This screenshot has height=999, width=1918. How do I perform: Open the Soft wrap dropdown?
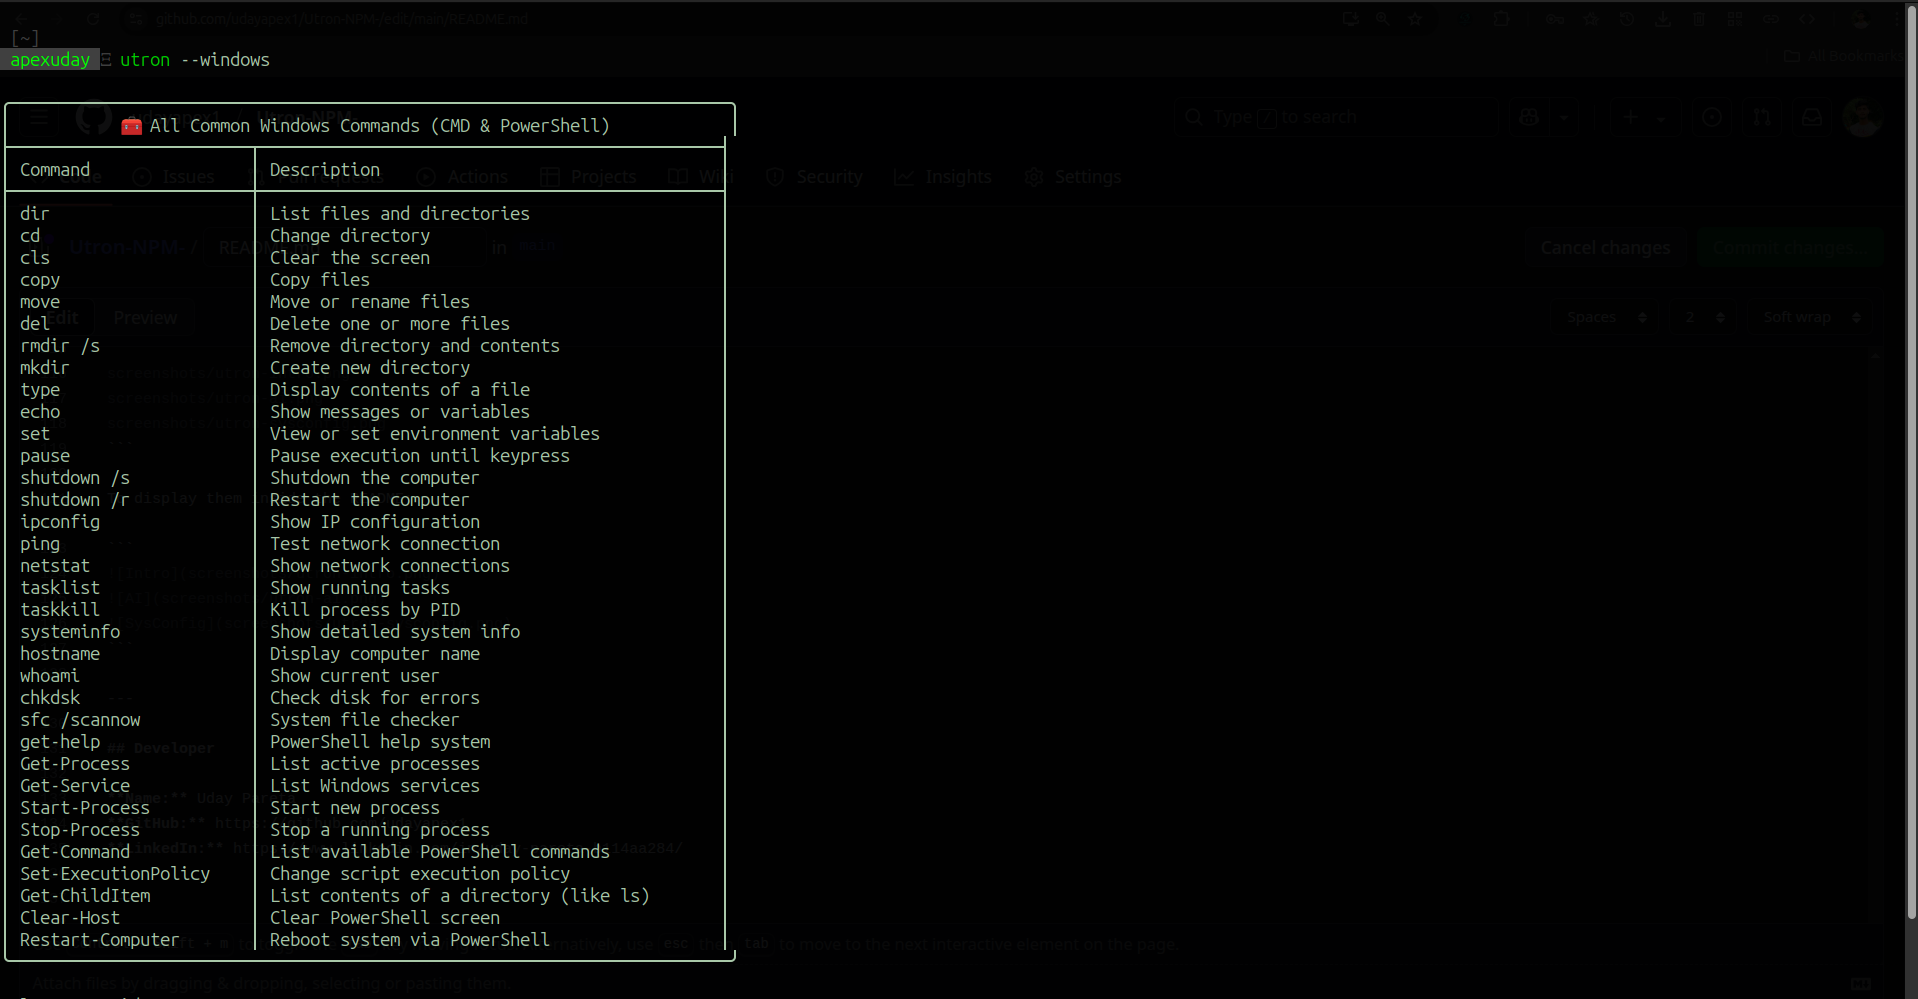pos(1810,317)
